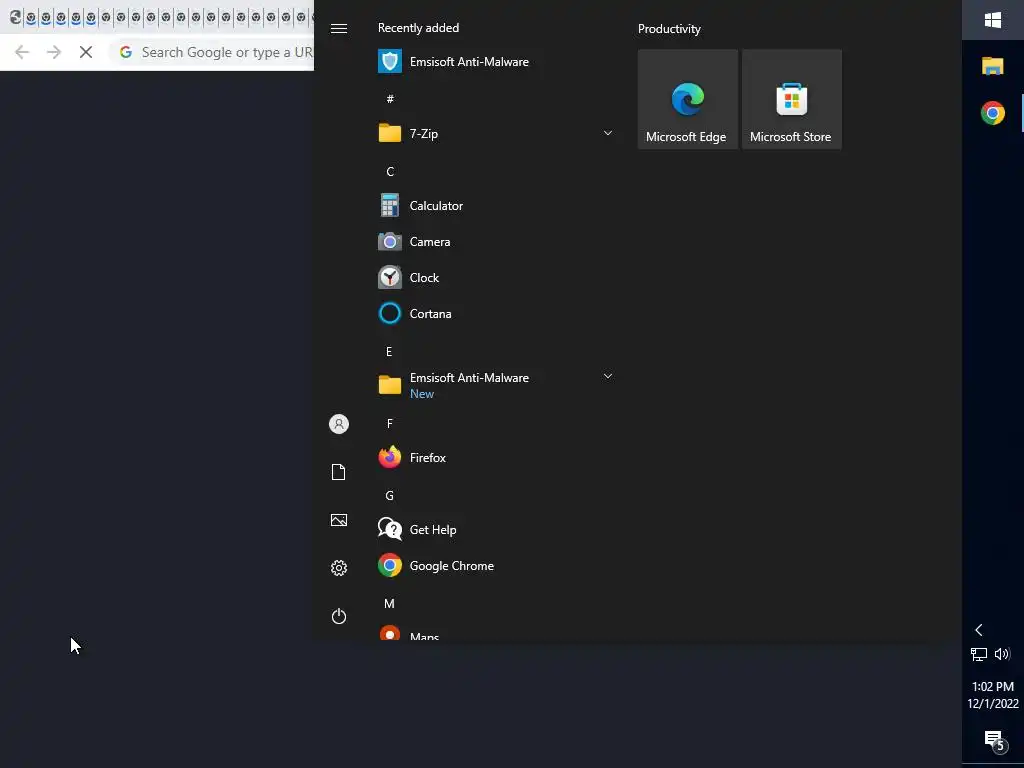Go back in the Chrome window
This screenshot has height=768, width=1024.
tap(22, 52)
